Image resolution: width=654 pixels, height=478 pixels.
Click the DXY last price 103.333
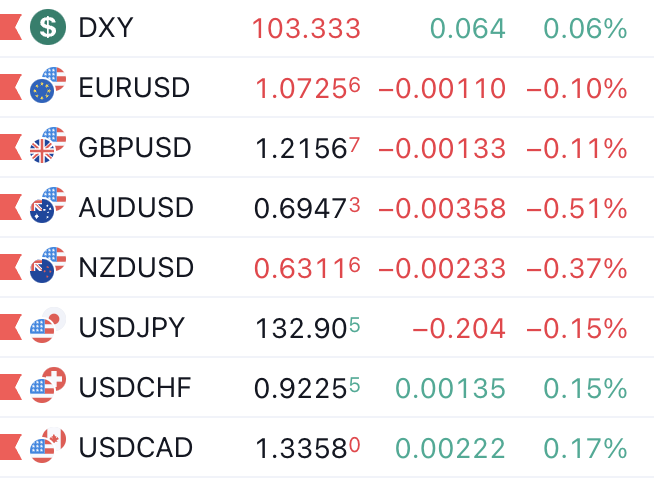tap(306, 29)
